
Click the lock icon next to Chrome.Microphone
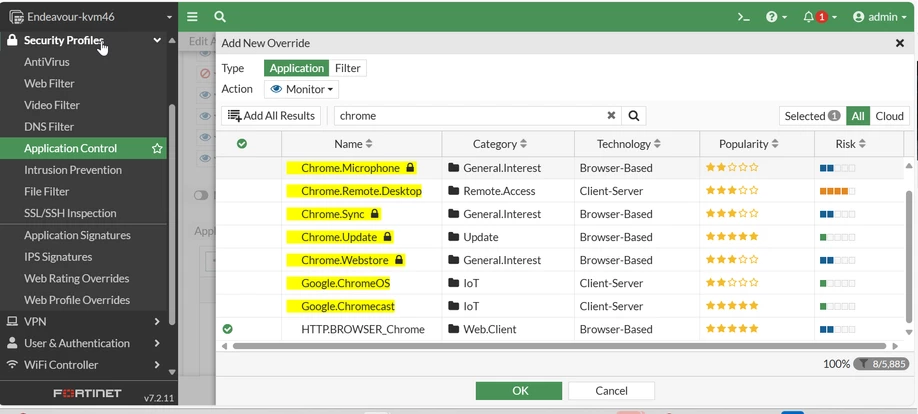coord(410,168)
